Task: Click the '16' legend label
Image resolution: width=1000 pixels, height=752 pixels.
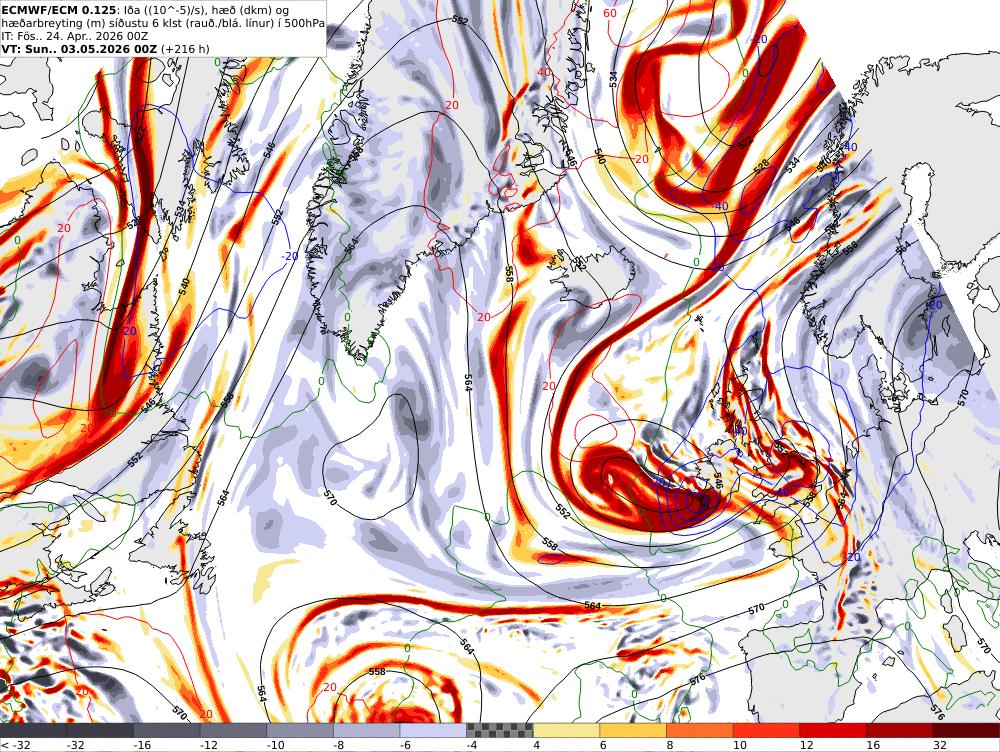Action: pos(873,745)
